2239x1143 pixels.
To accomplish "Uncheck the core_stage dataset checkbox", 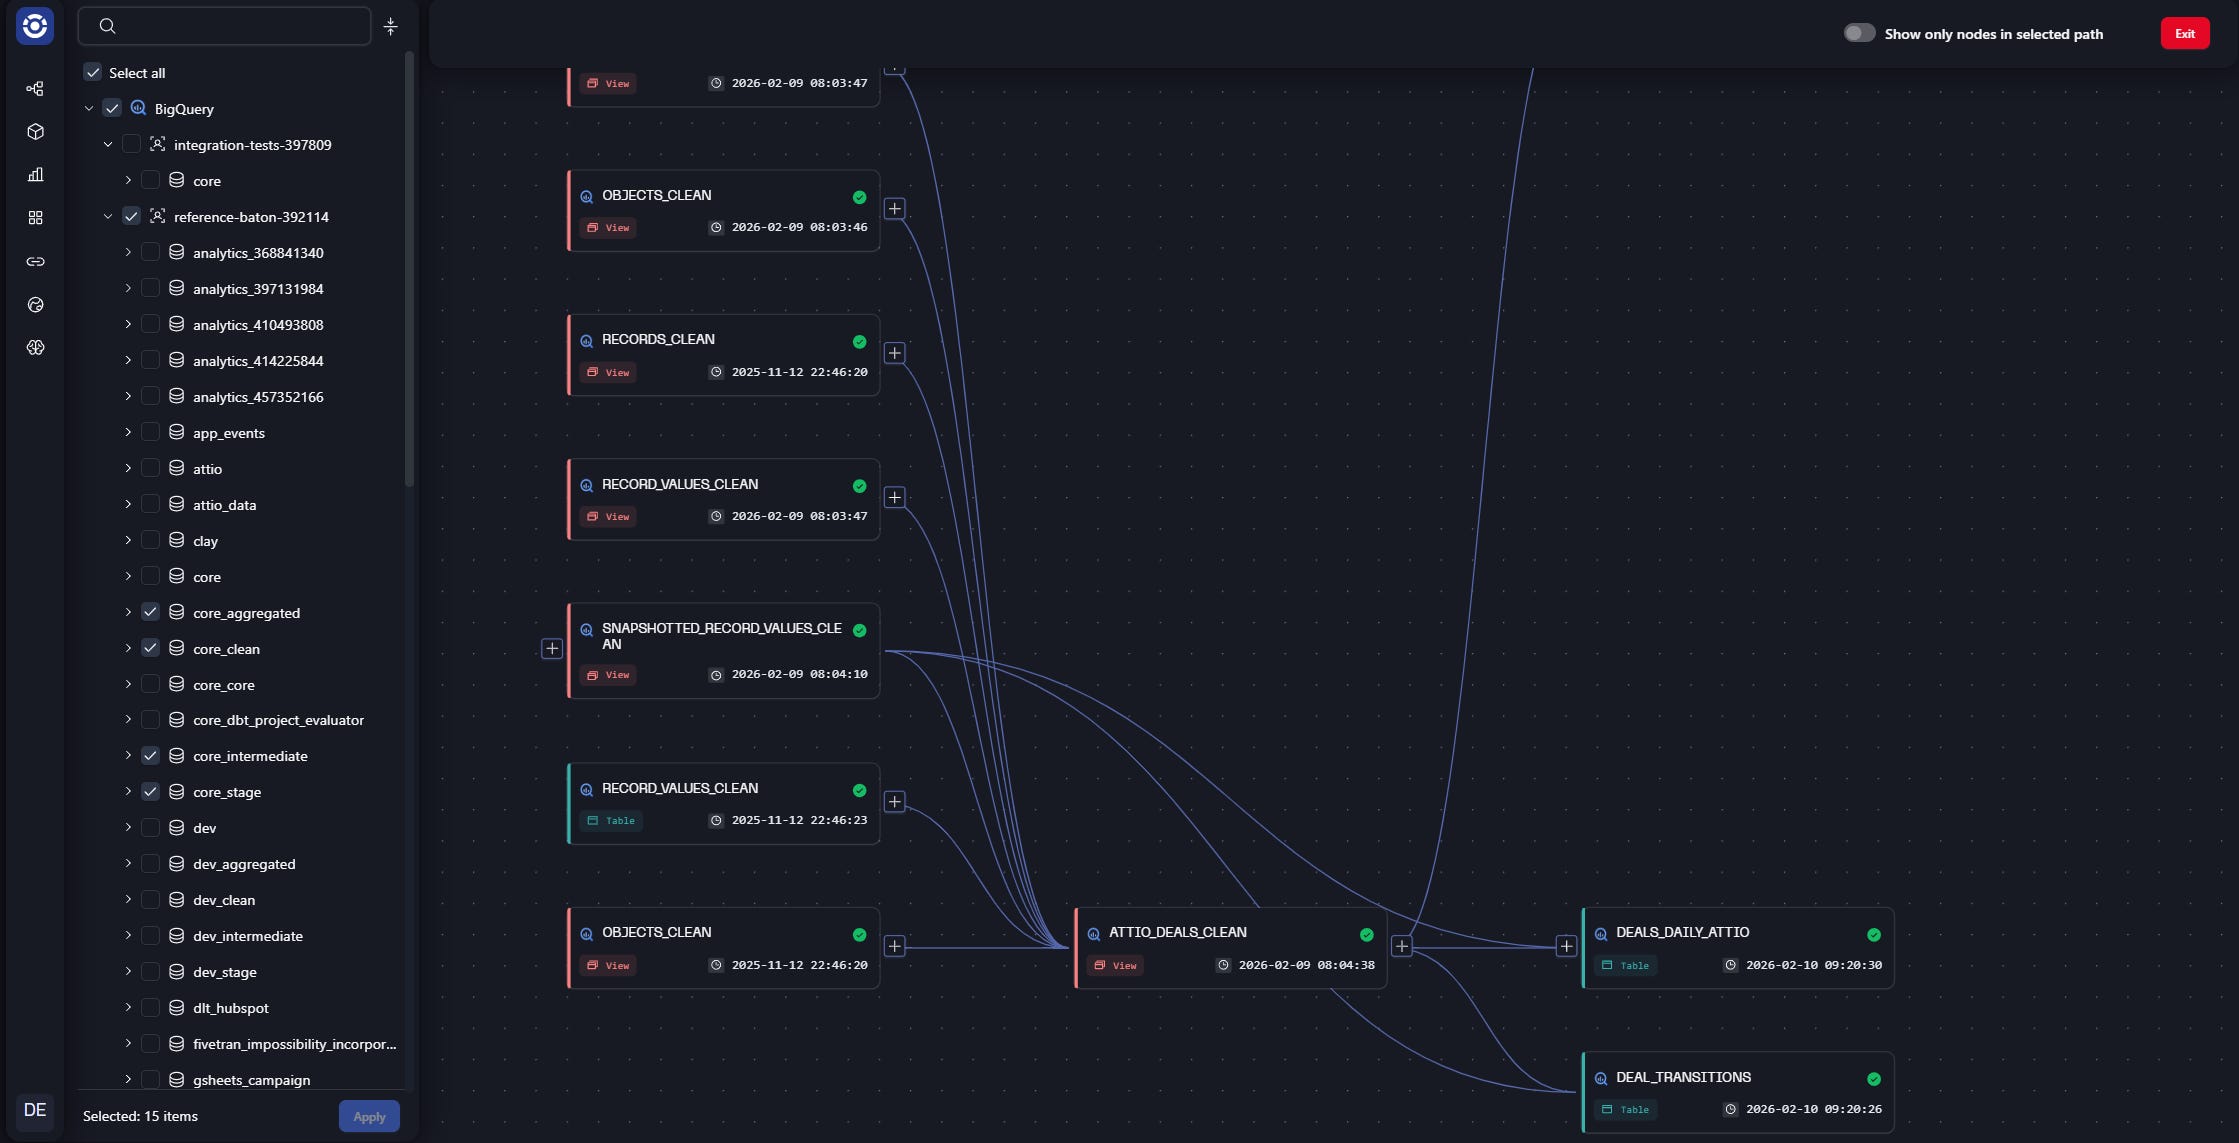I will pyautogui.click(x=150, y=792).
